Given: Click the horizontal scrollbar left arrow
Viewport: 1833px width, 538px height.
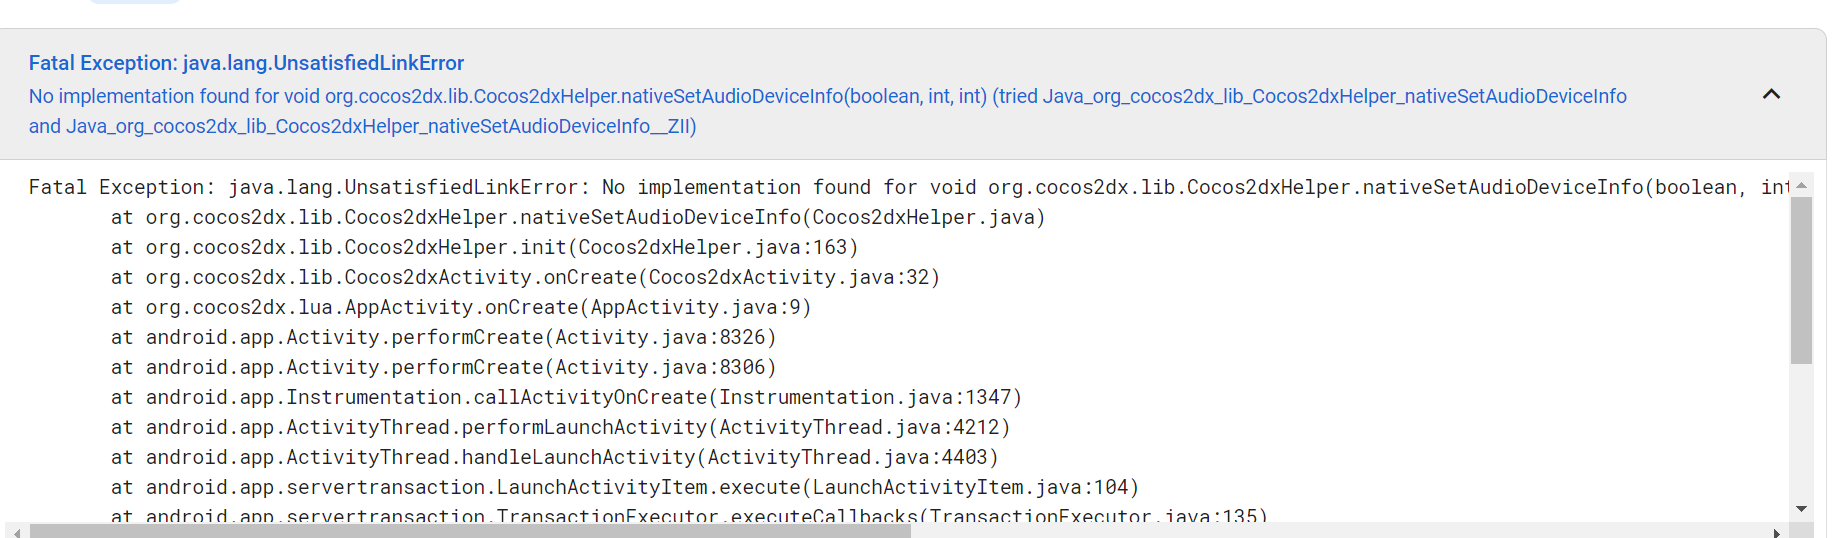Looking at the screenshot, I should pos(17,532).
